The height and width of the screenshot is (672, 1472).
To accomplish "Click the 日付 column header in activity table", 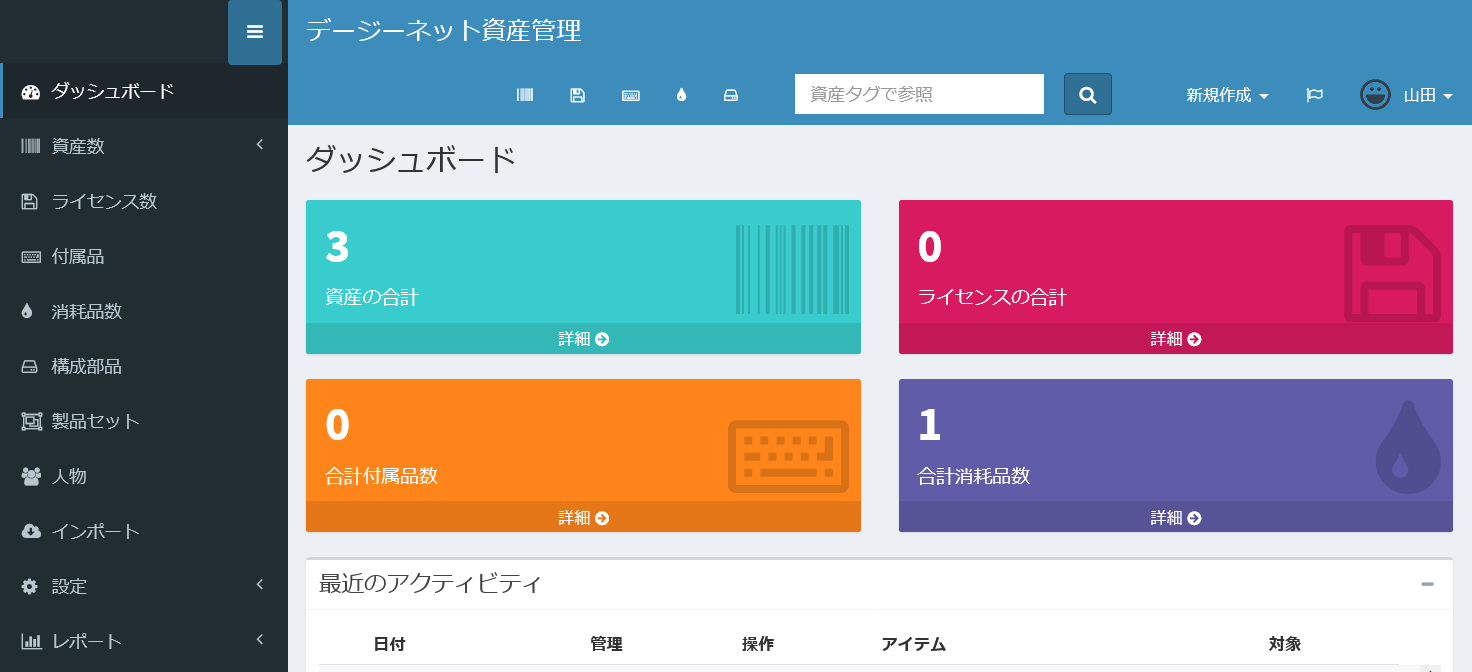I will click(x=389, y=644).
